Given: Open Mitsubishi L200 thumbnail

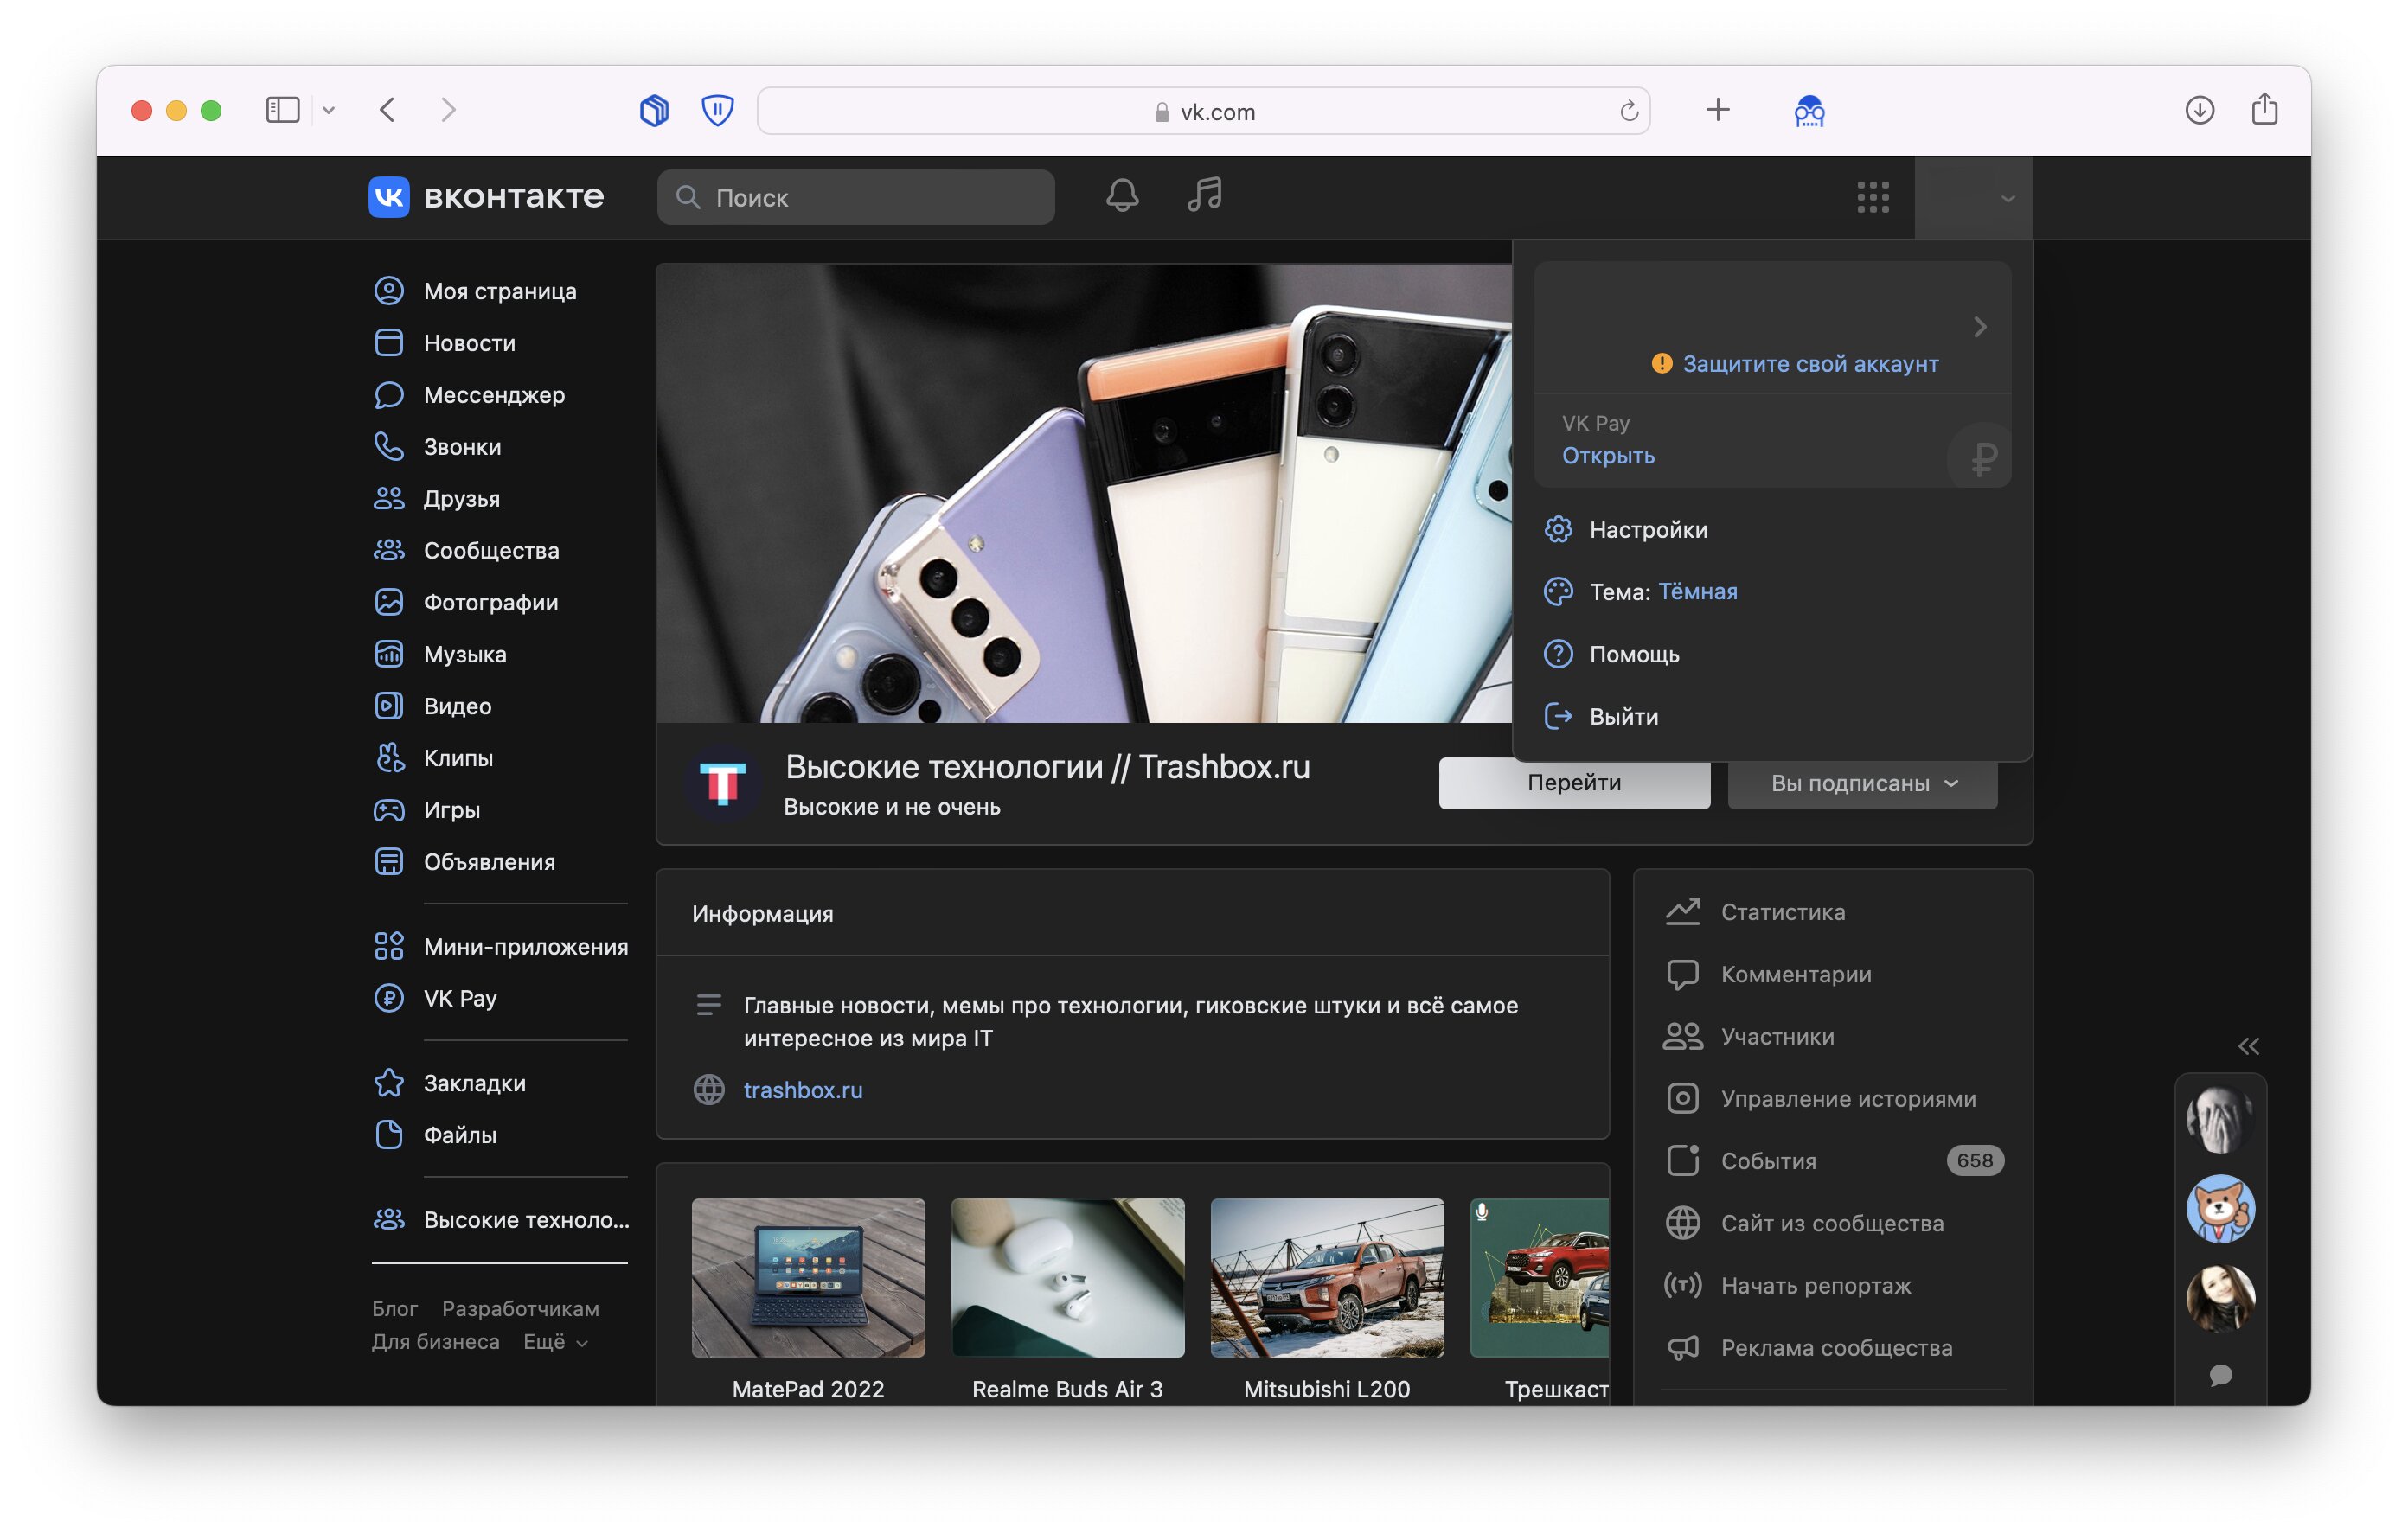Looking at the screenshot, I should [x=1327, y=1279].
